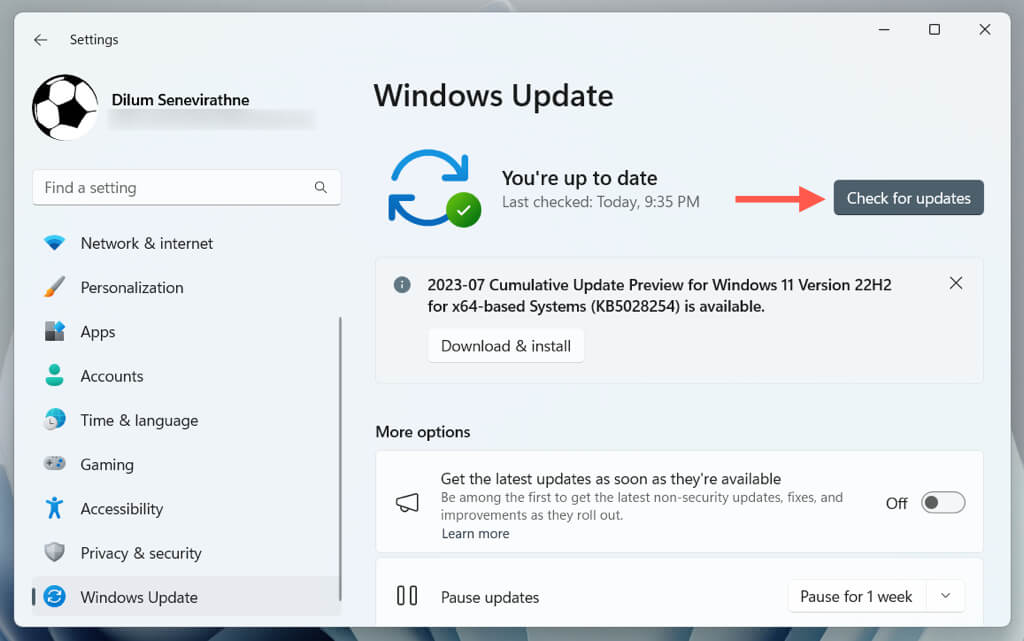The width and height of the screenshot is (1024, 641).
Task: Click the search magnifier icon
Action: [x=321, y=187]
